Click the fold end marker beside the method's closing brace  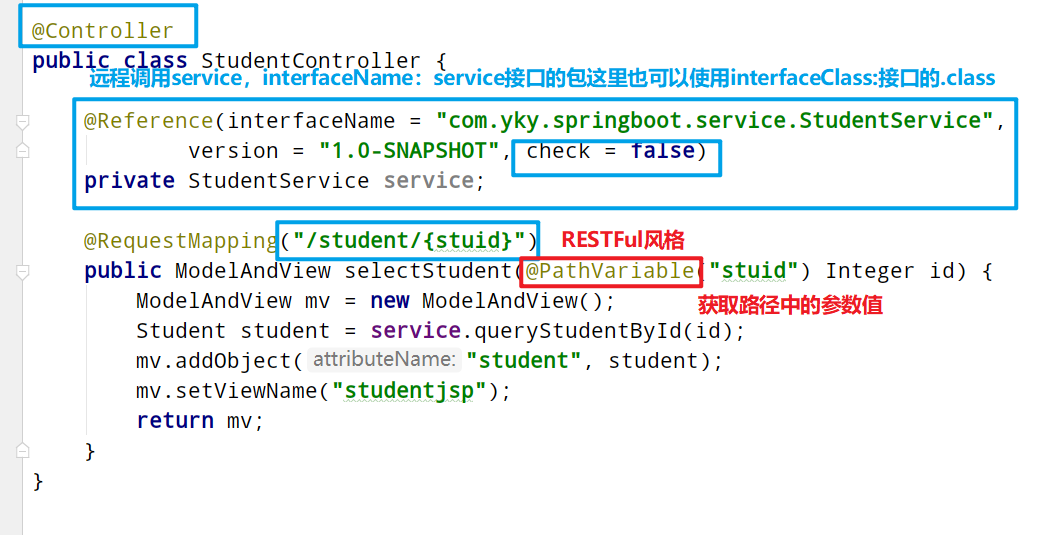click(22, 450)
